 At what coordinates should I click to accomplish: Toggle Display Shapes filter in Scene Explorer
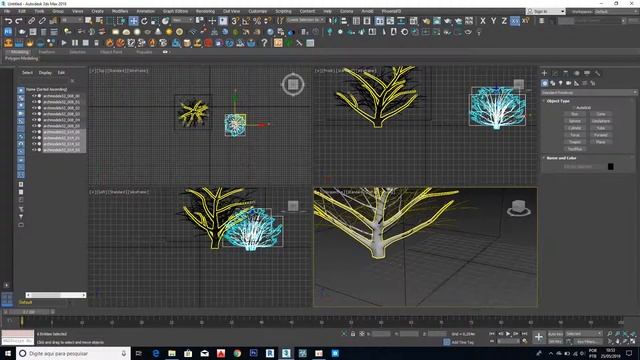pos(21,98)
